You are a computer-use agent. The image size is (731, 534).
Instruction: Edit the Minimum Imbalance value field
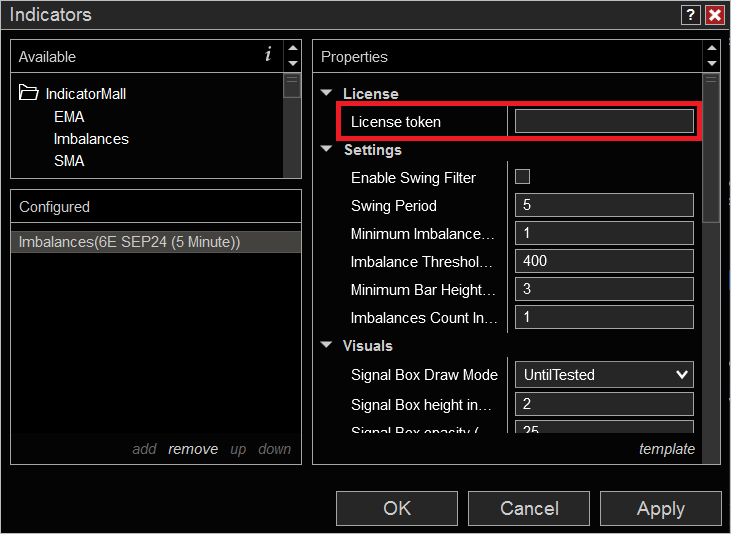[604, 233]
